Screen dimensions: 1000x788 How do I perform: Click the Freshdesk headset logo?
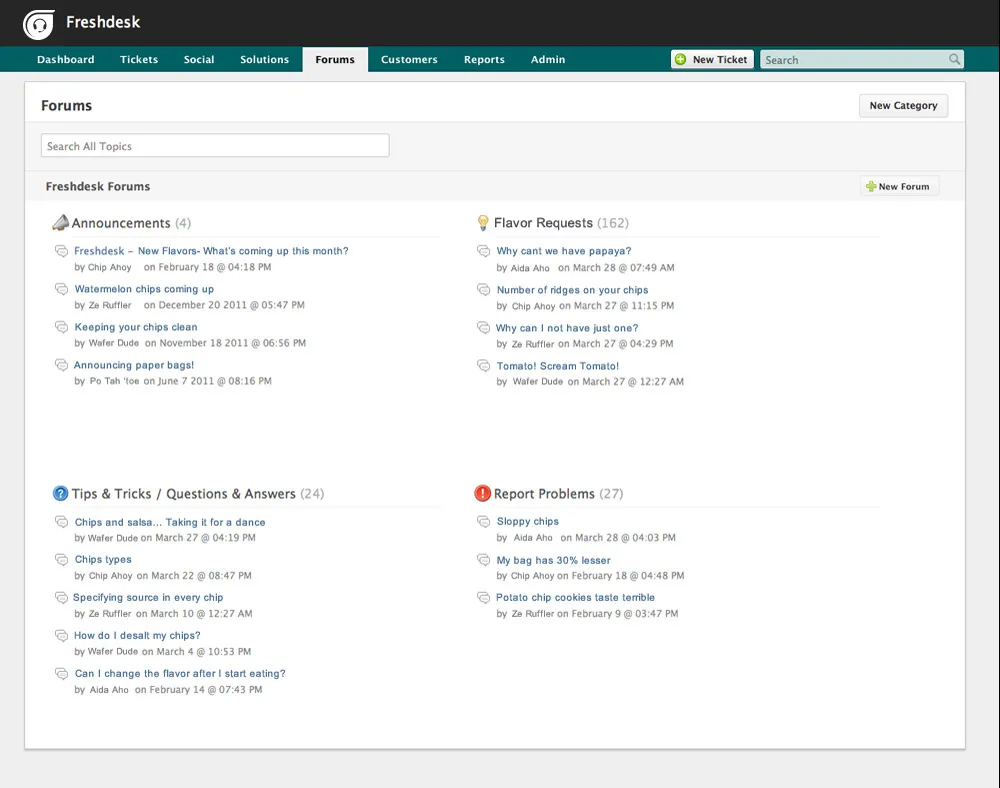(x=39, y=22)
